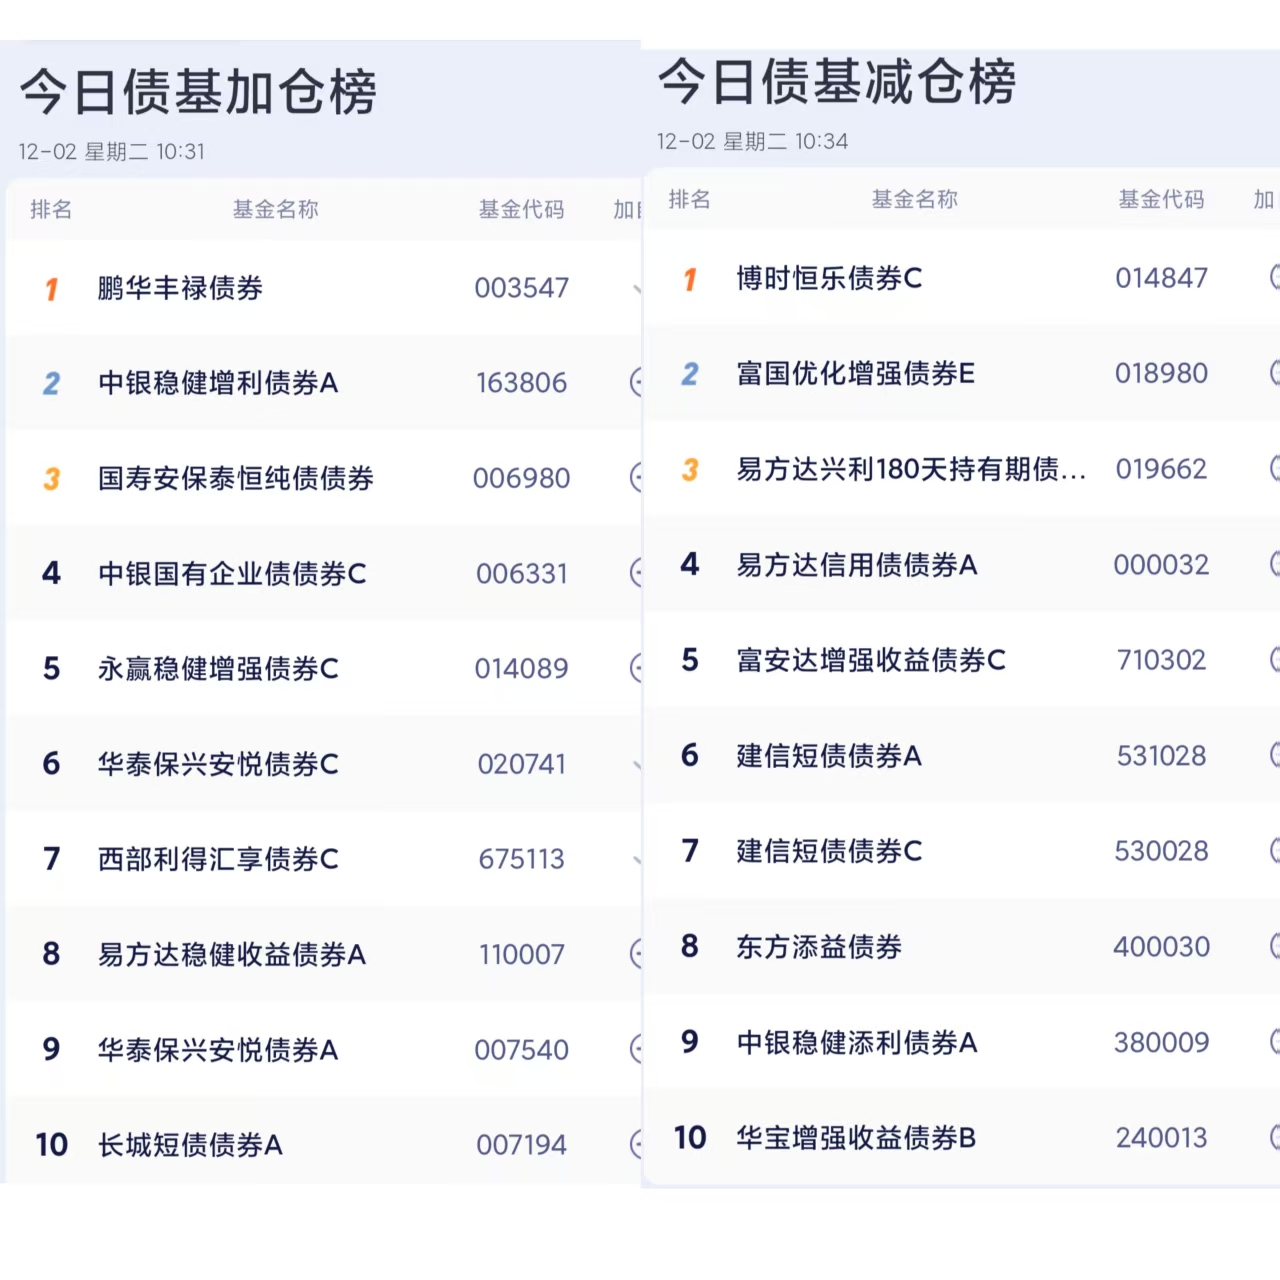Select the 今日债基减仓榜 title
1280x1280 pixels.
click(x=837, y=82)
